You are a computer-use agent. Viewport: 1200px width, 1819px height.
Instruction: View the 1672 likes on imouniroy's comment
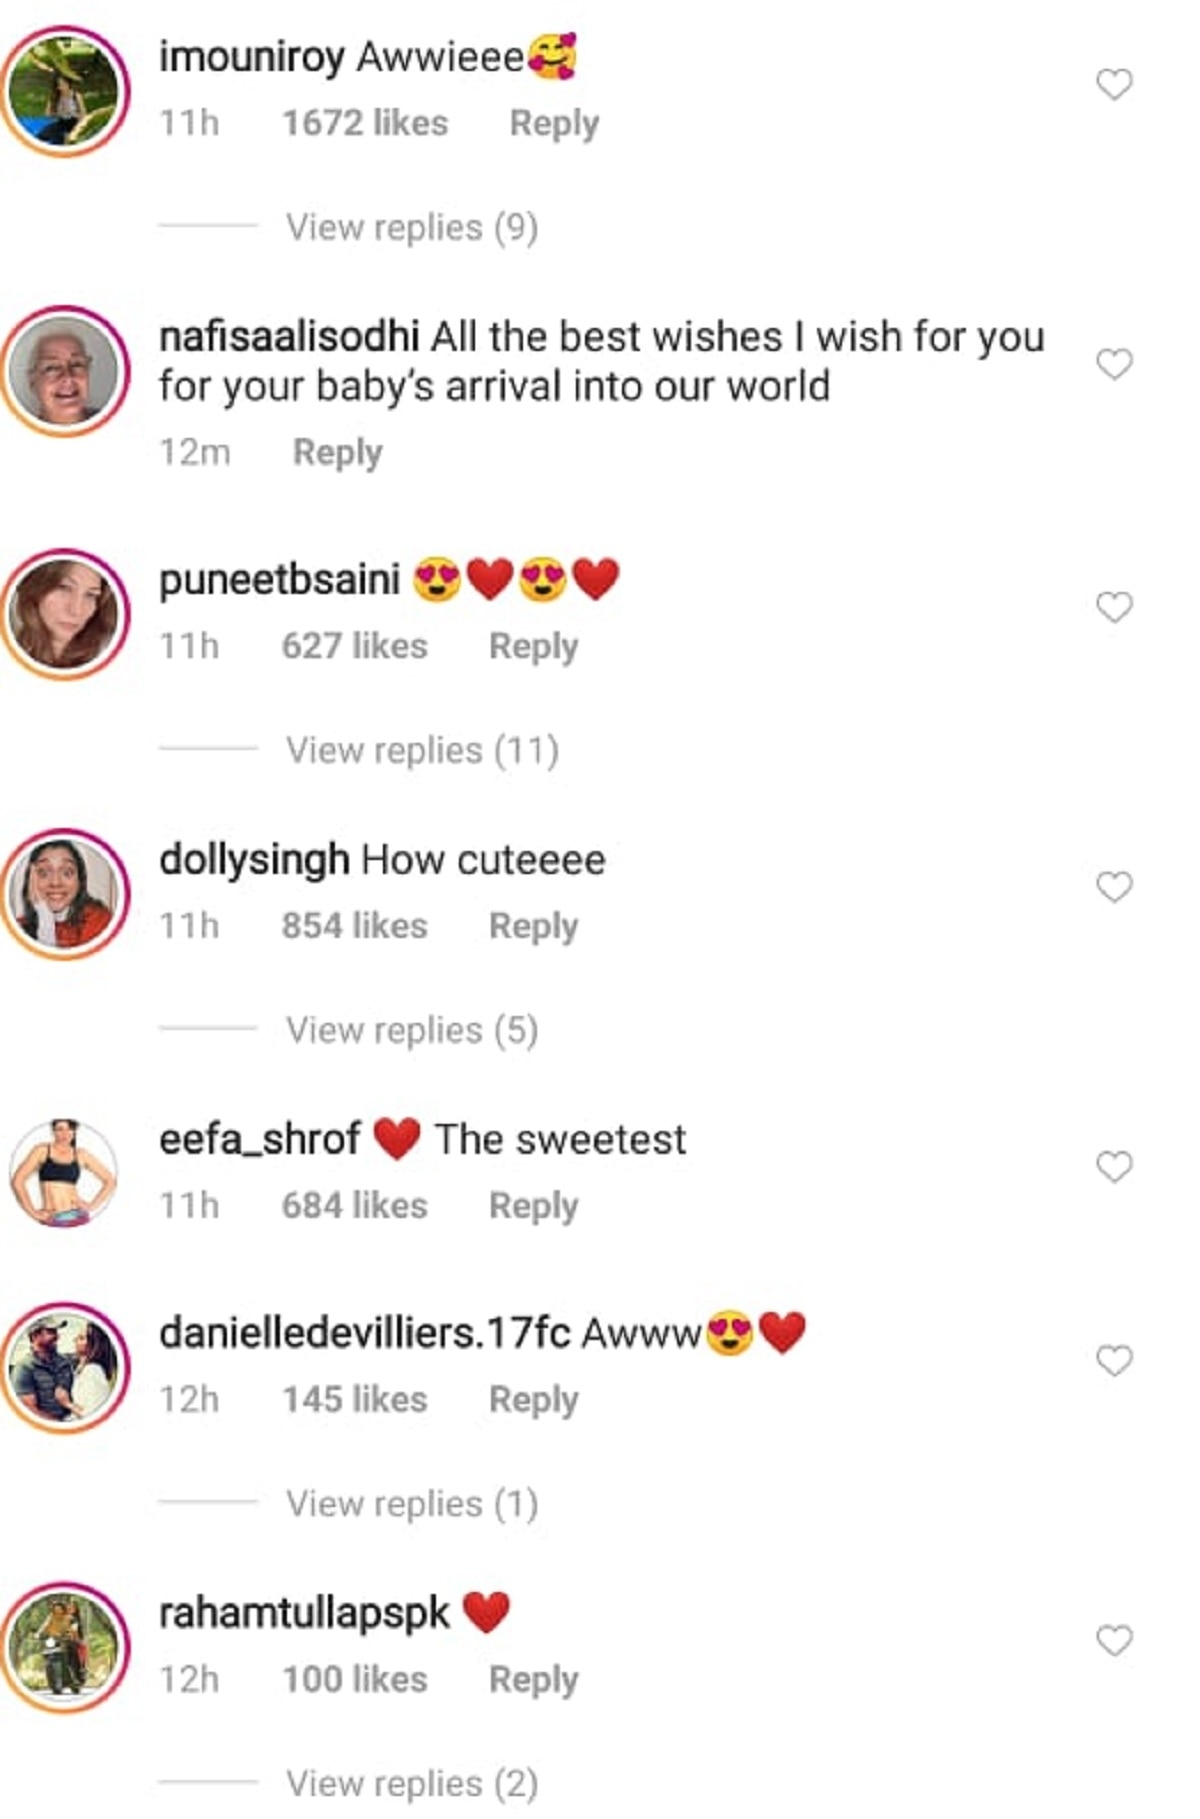(x=365, y=123)
